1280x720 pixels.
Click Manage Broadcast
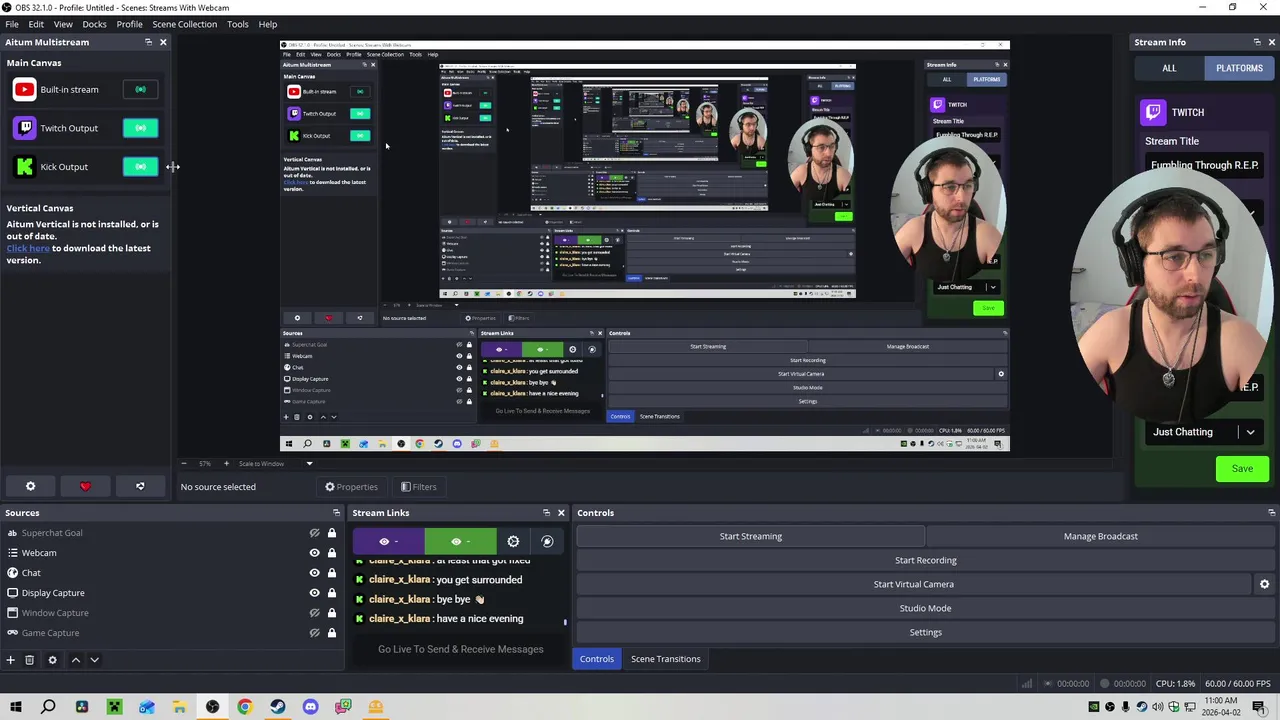tap(1100, 536)
